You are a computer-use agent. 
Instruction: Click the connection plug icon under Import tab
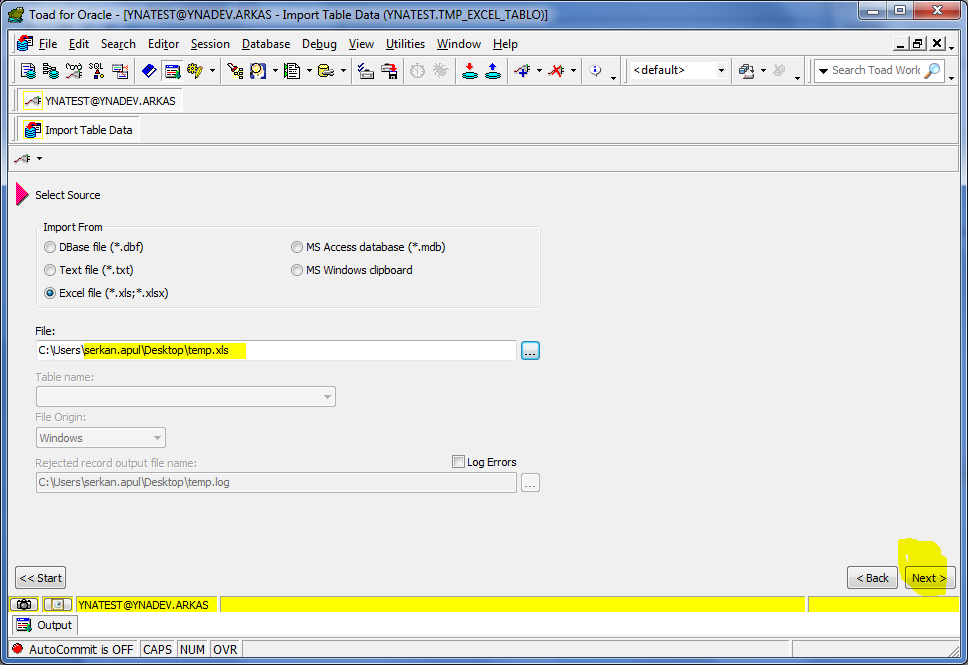point(23,159)
